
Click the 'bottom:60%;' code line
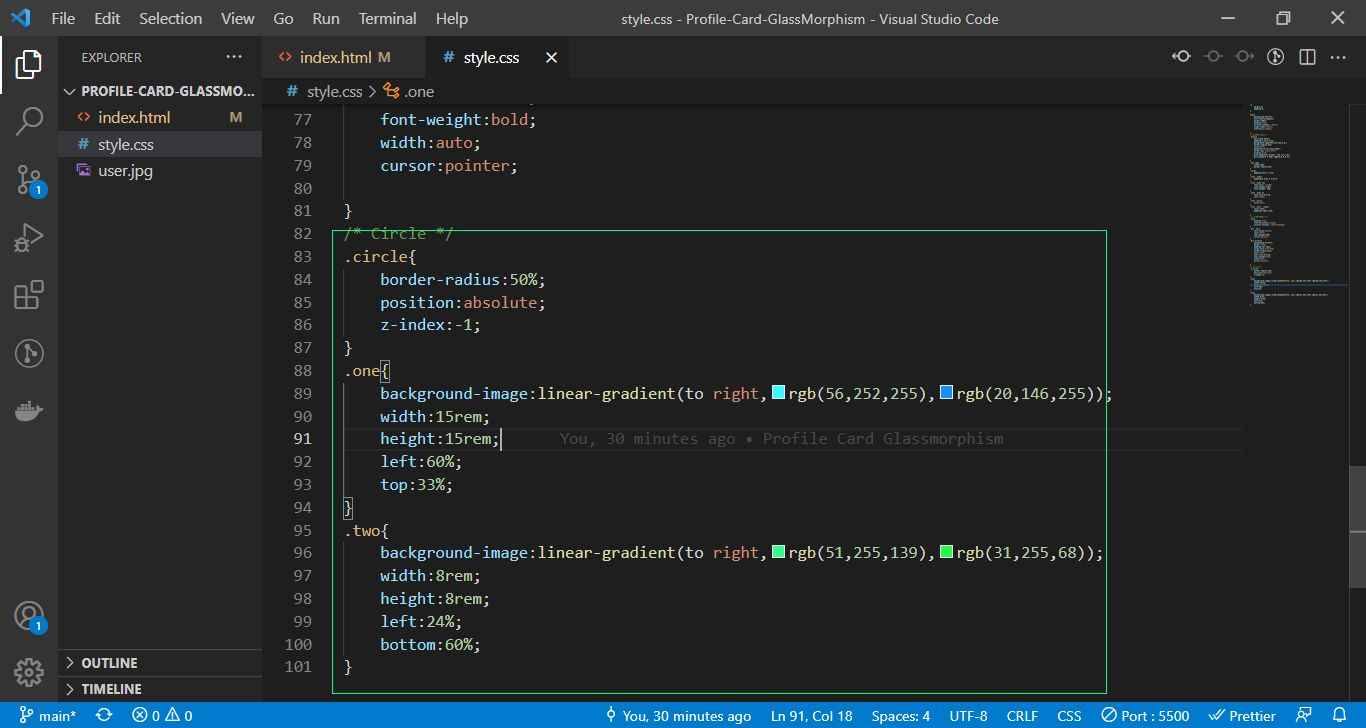pyautogui.click(x=430, y=644)
